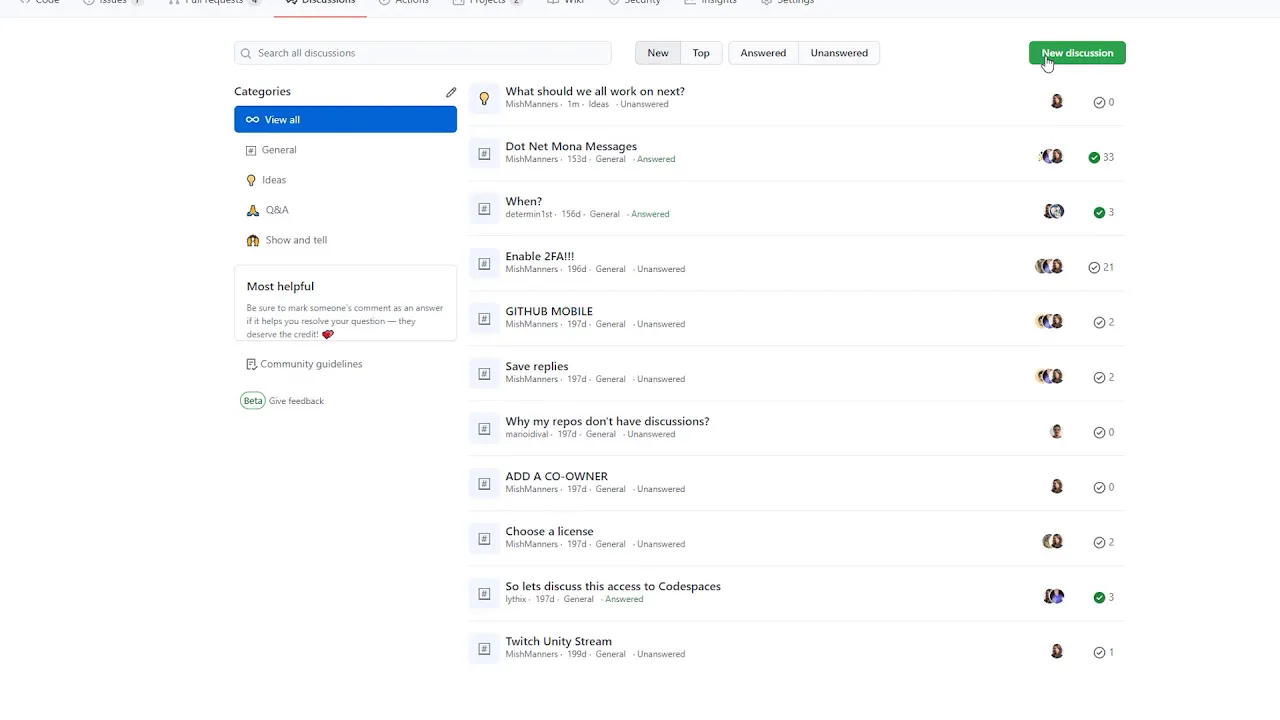
Task: Click participant avatars on Dot Net Mona Messages
Action: point(1051,157)
